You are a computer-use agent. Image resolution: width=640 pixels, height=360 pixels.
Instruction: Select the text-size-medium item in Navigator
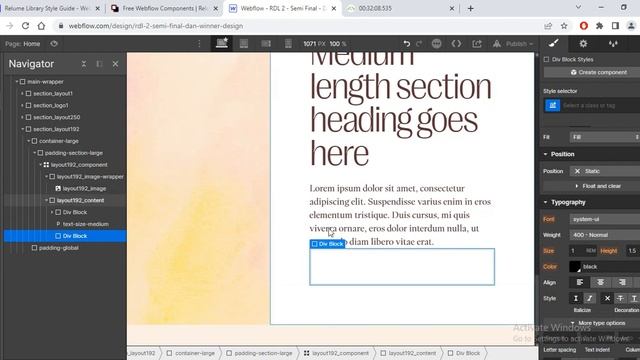click(x=86, y=224)
